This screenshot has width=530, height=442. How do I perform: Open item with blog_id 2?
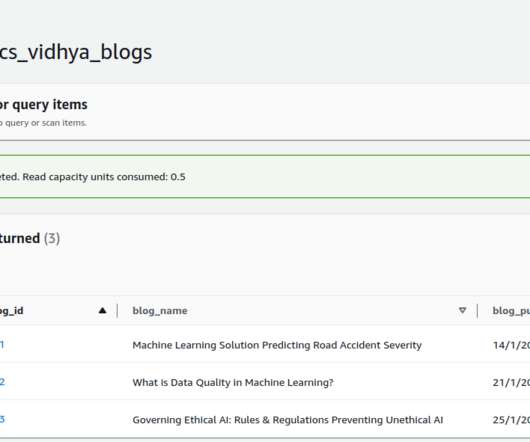click(2, 382)
